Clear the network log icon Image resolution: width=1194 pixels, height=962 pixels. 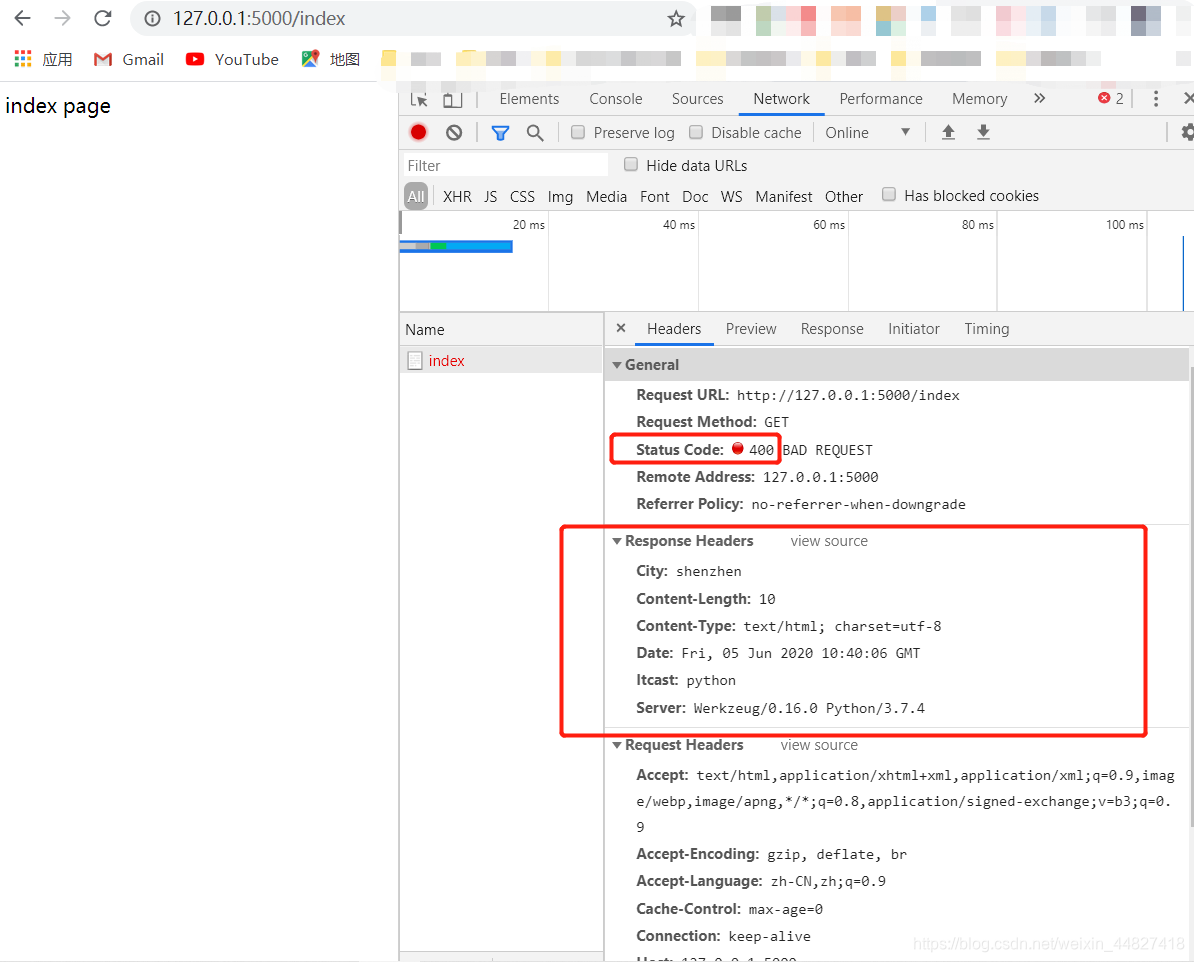click(x=454, y=133)
